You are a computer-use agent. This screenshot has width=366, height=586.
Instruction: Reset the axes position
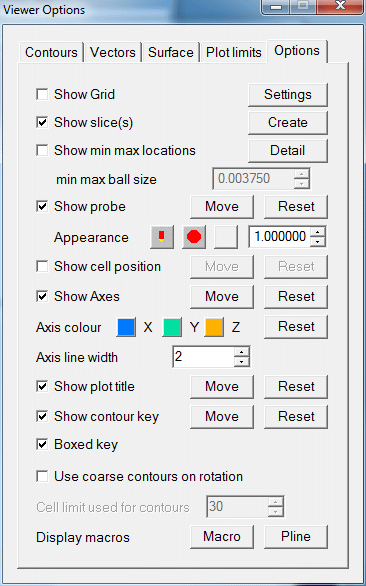[x=296, y=297]
